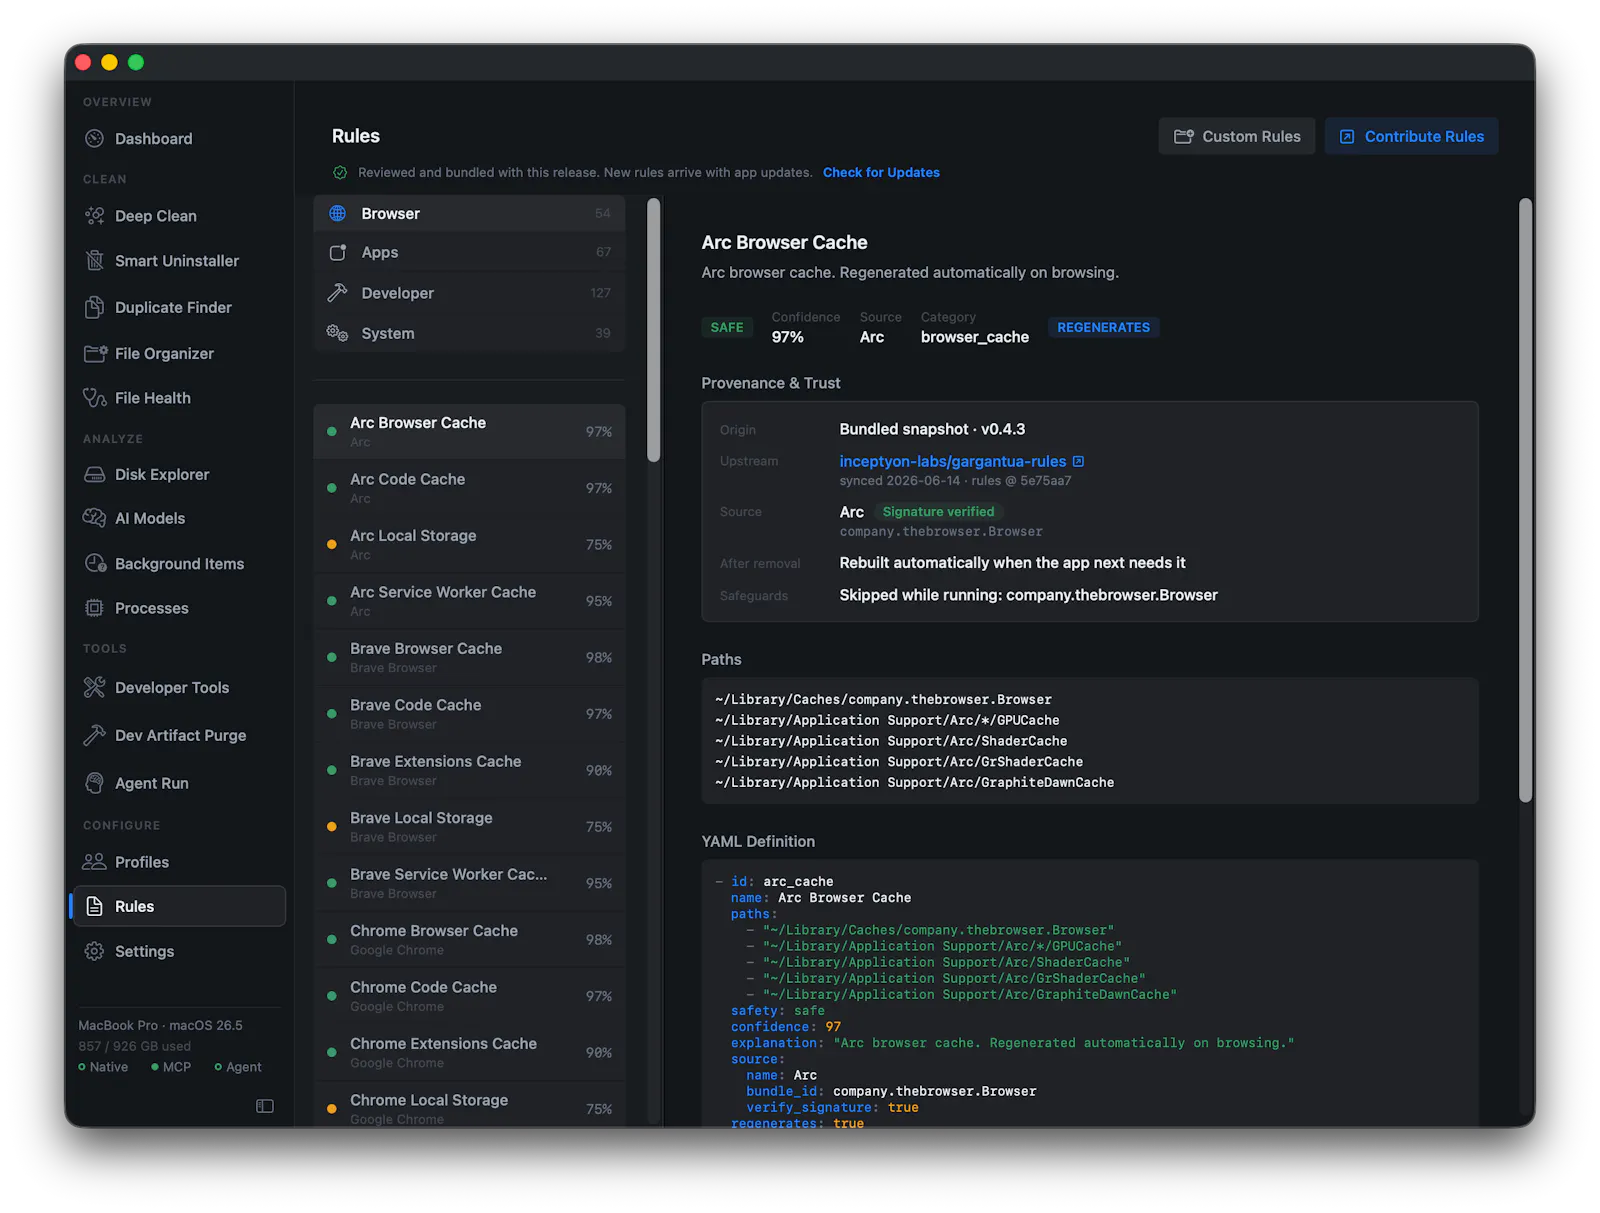Select the System rule category
The height and width of the screenshot is (1213, 1600).
pos(469,333)
